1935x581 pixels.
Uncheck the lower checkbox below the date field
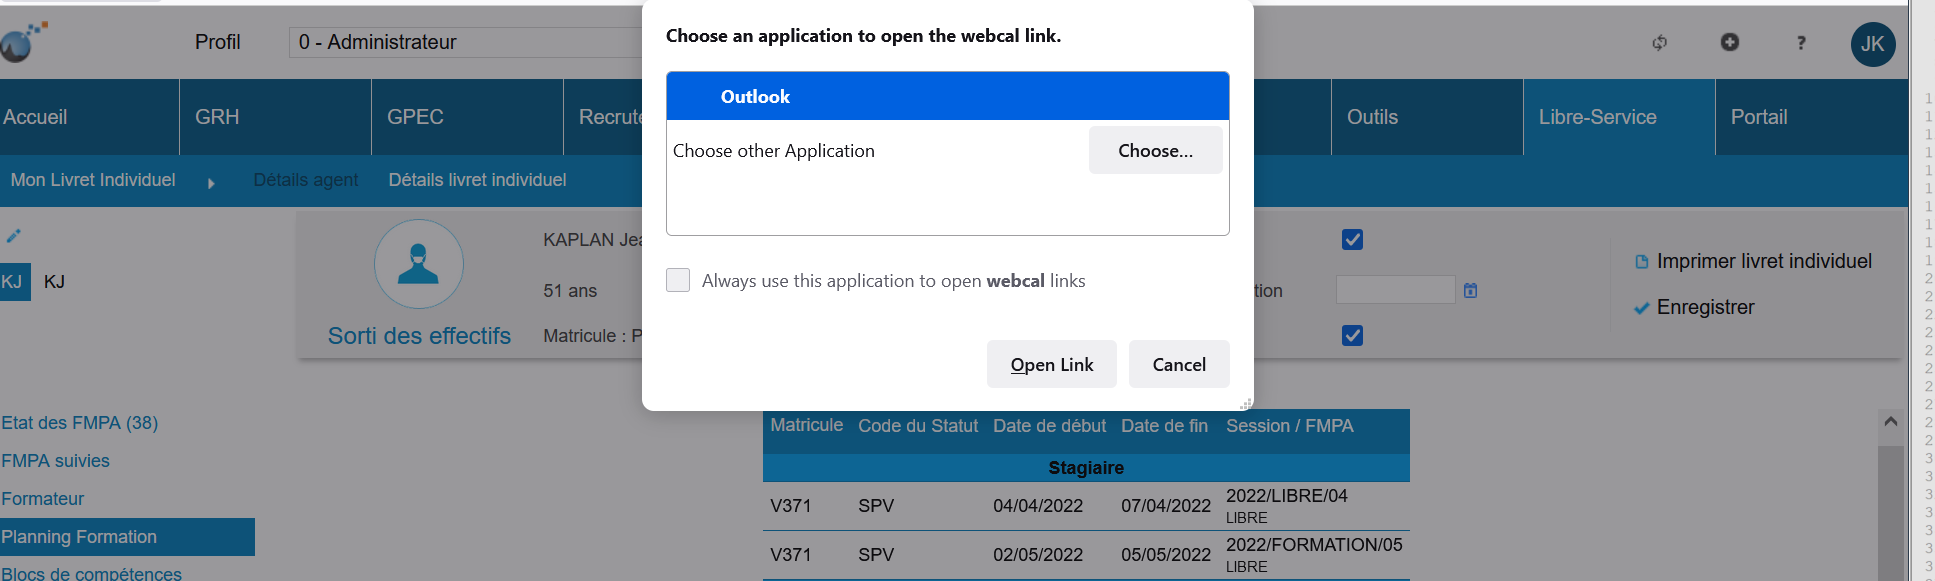1352,336
